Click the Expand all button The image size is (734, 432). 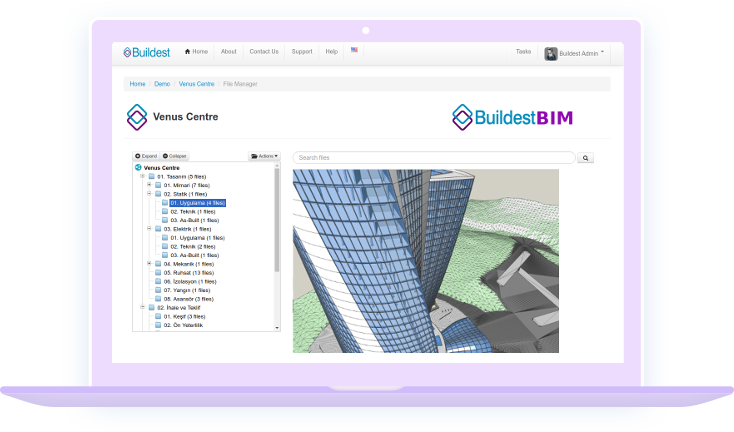point(146,156)
